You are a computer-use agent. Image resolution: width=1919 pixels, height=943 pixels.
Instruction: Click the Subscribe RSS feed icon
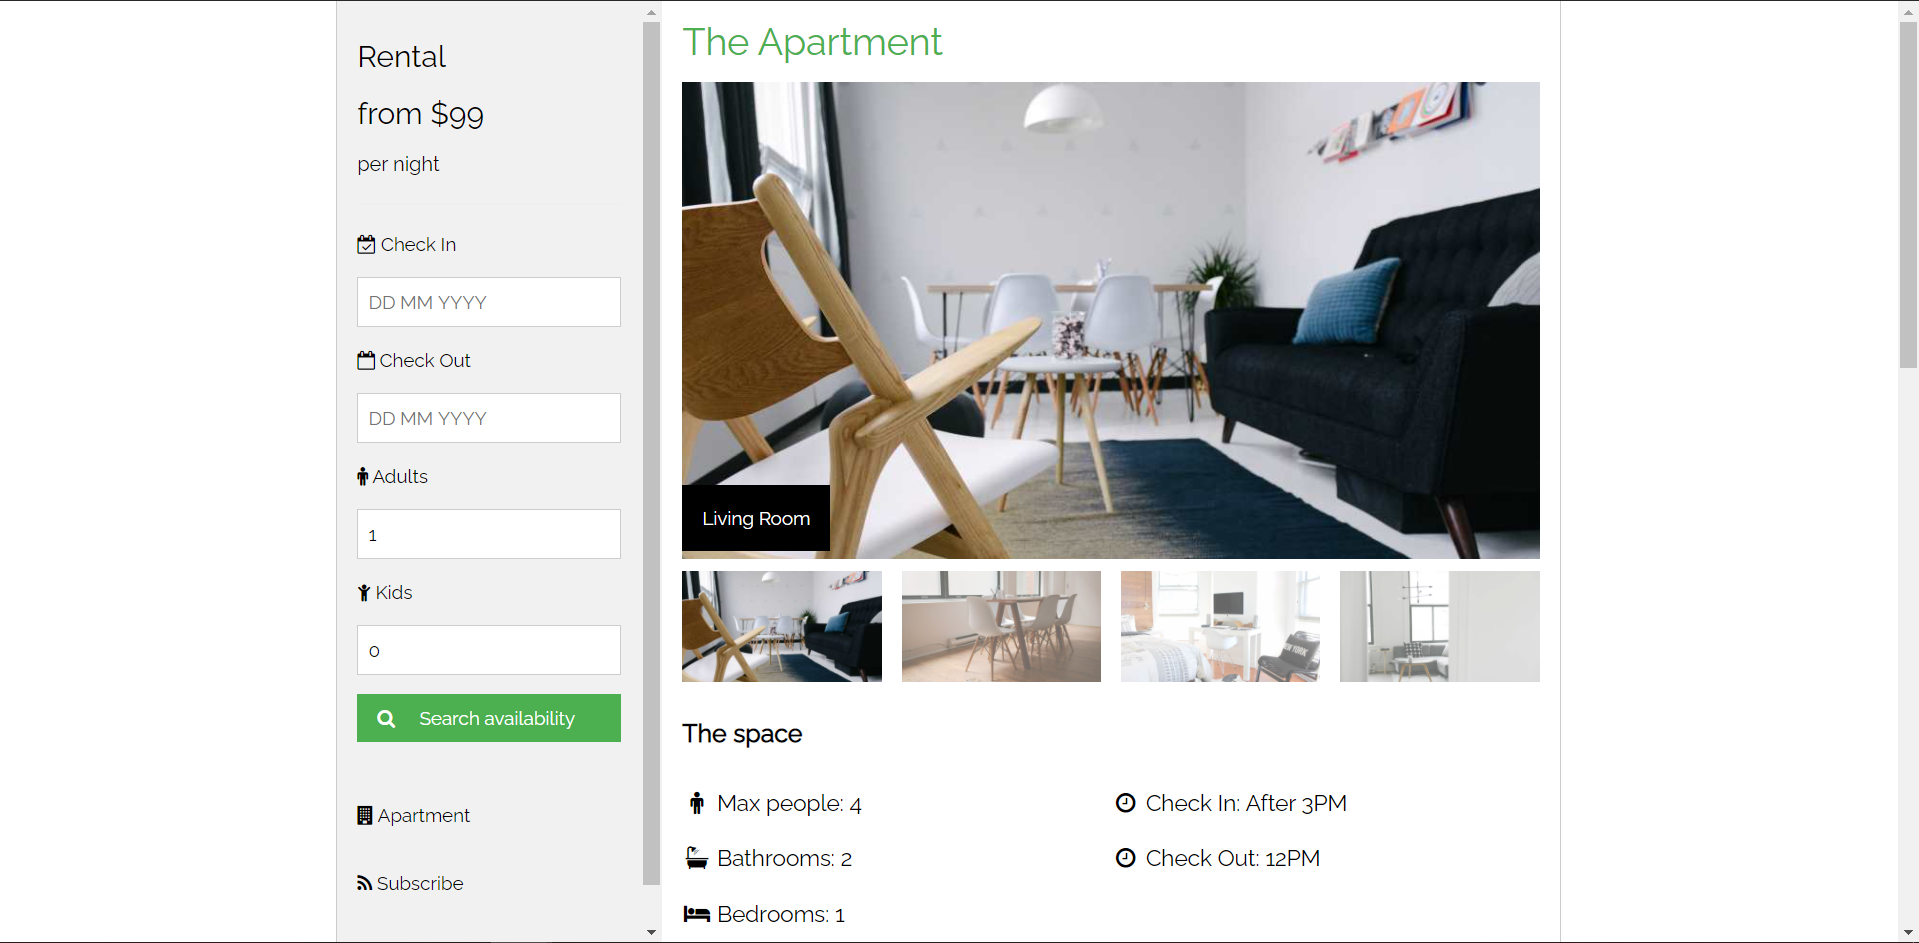point(365,883)
